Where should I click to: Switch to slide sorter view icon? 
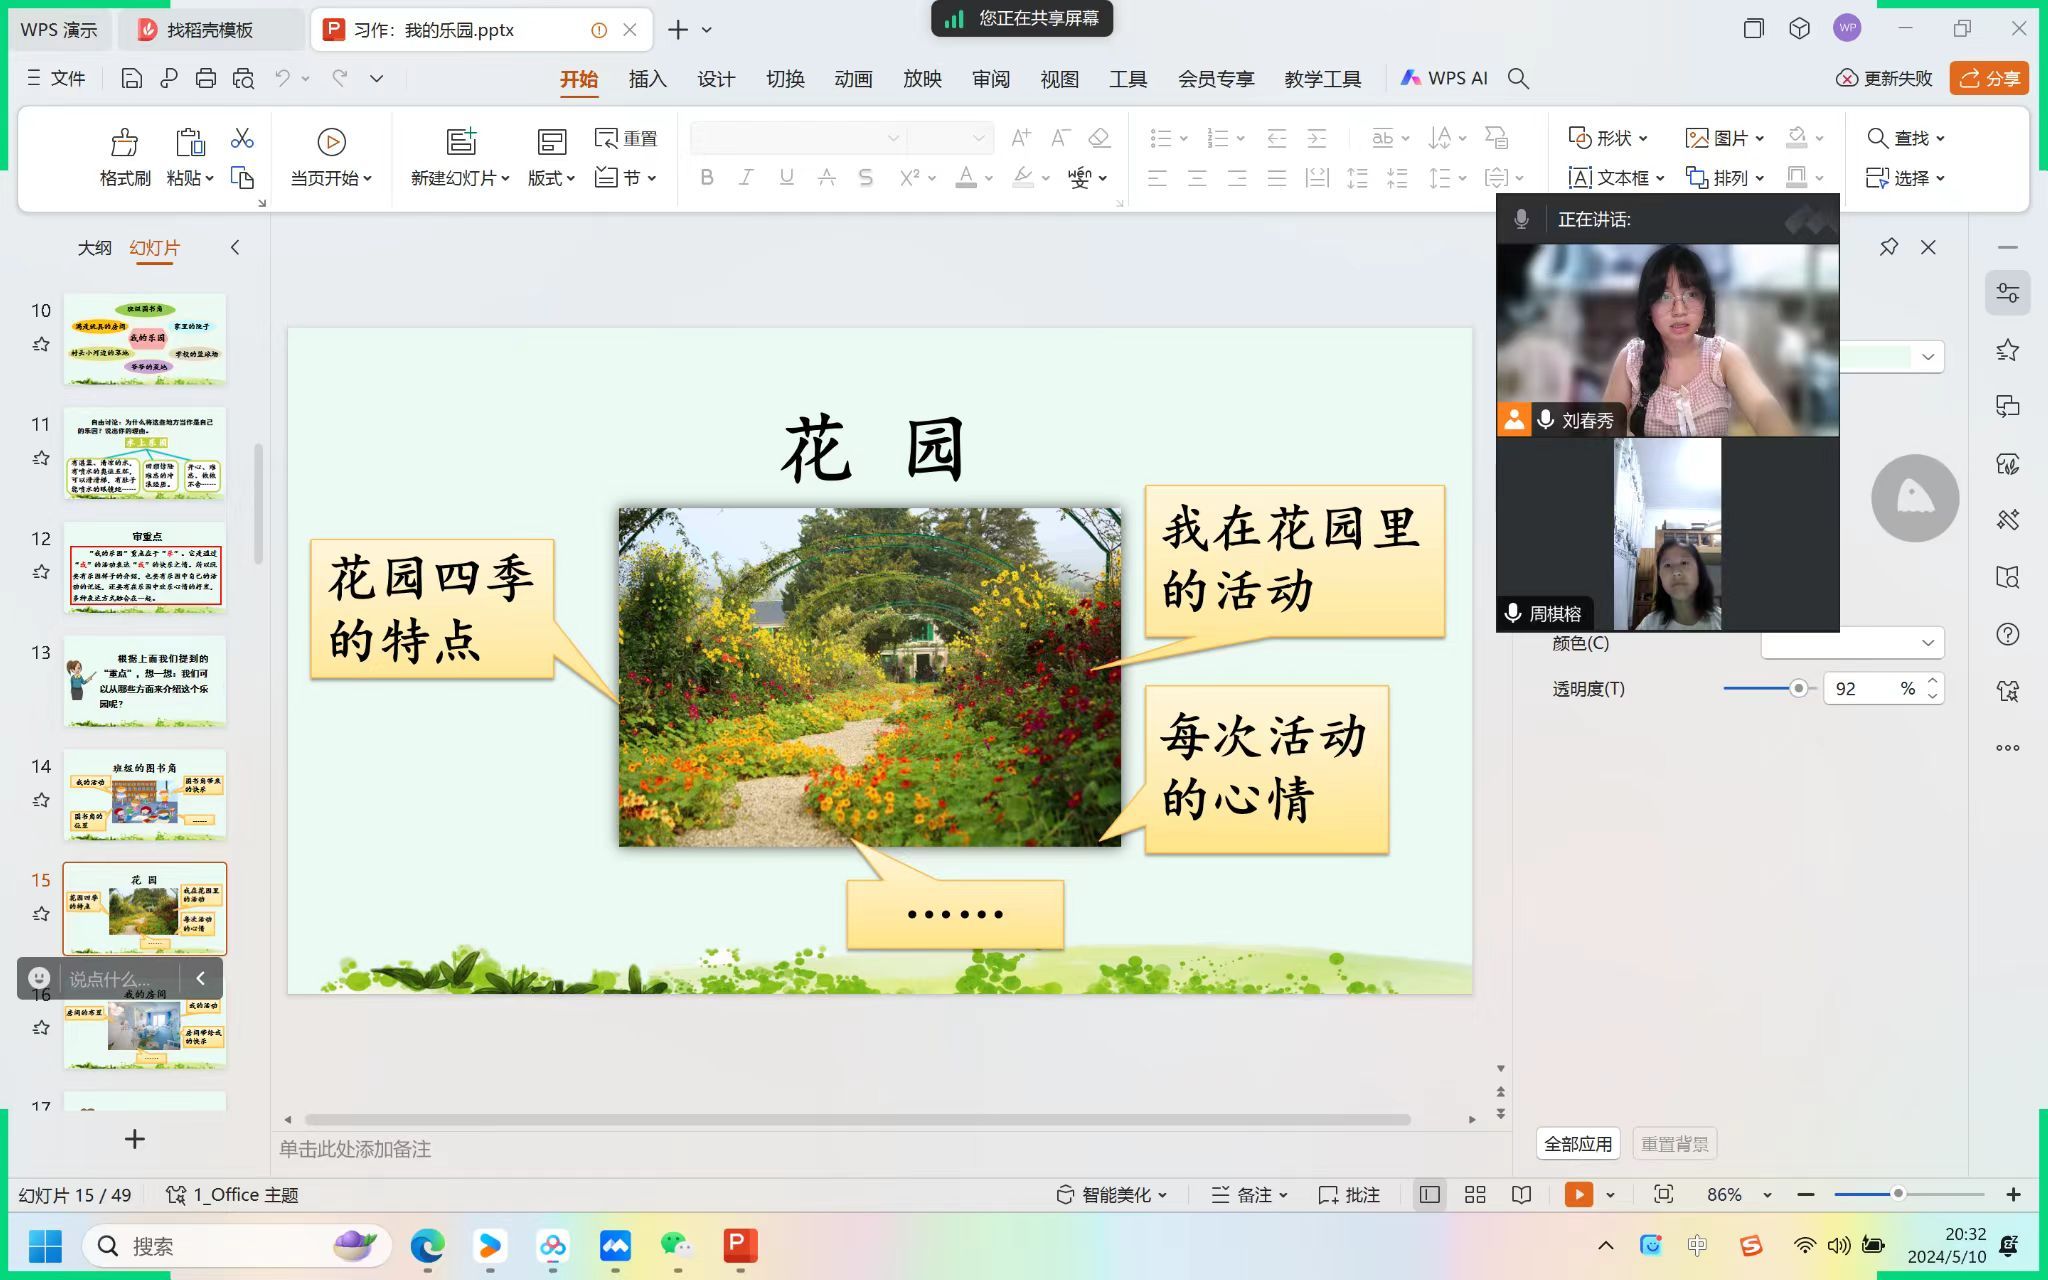pos(1475,1194)
